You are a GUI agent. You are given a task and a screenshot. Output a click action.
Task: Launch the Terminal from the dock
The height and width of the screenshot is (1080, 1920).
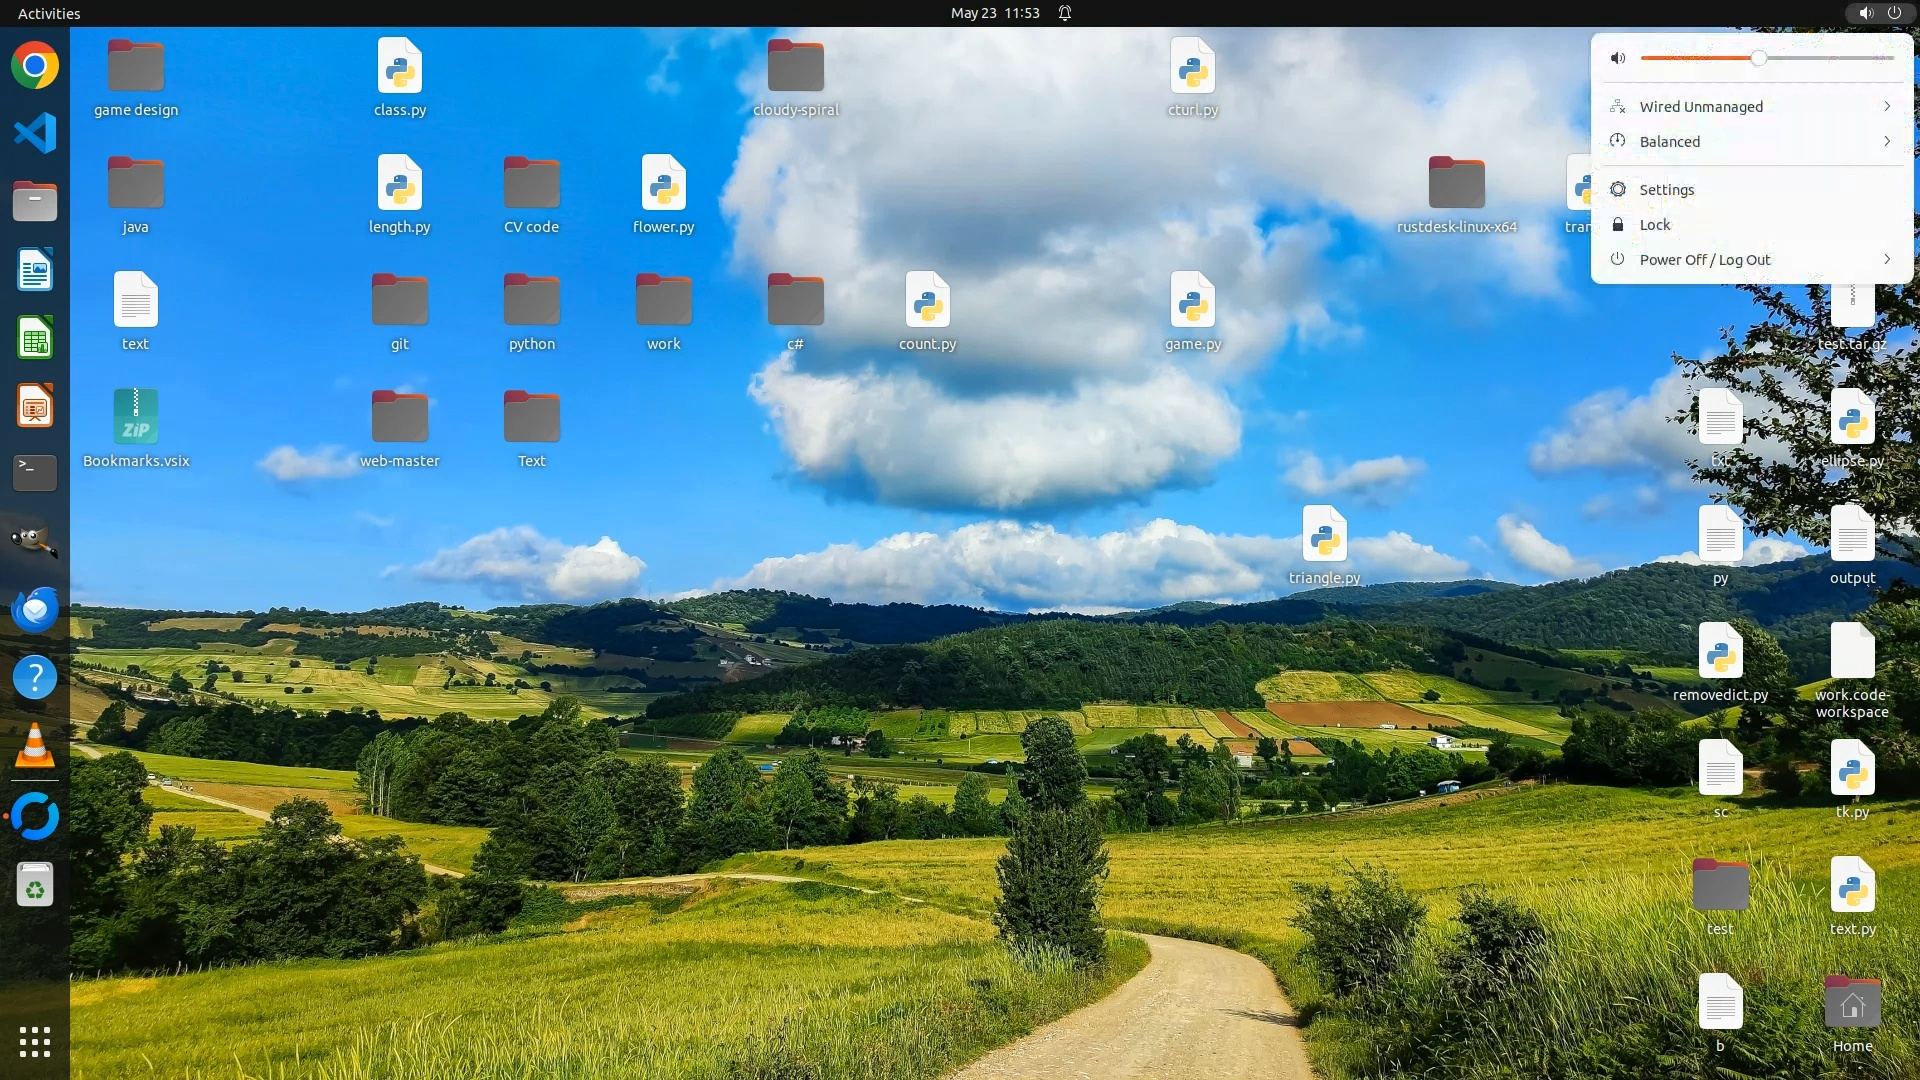[x=35, y=473]
